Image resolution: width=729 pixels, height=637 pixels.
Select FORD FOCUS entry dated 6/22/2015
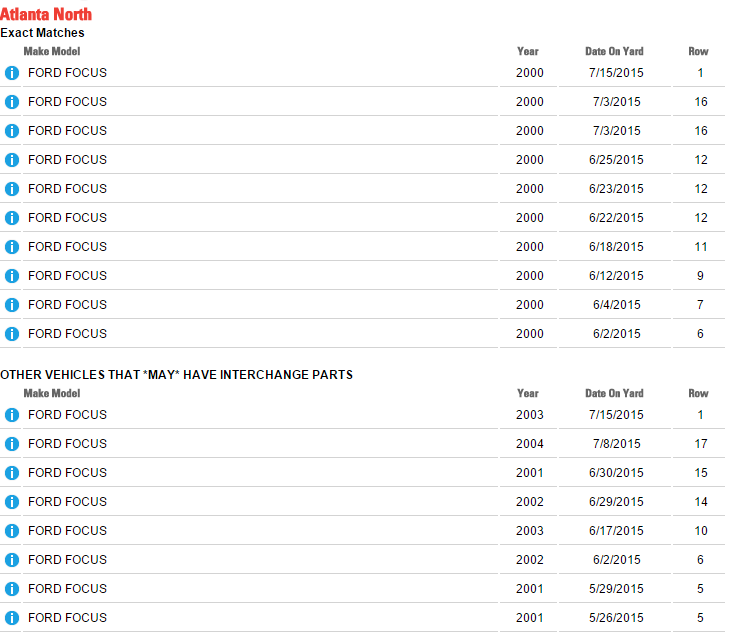[67, 218]
